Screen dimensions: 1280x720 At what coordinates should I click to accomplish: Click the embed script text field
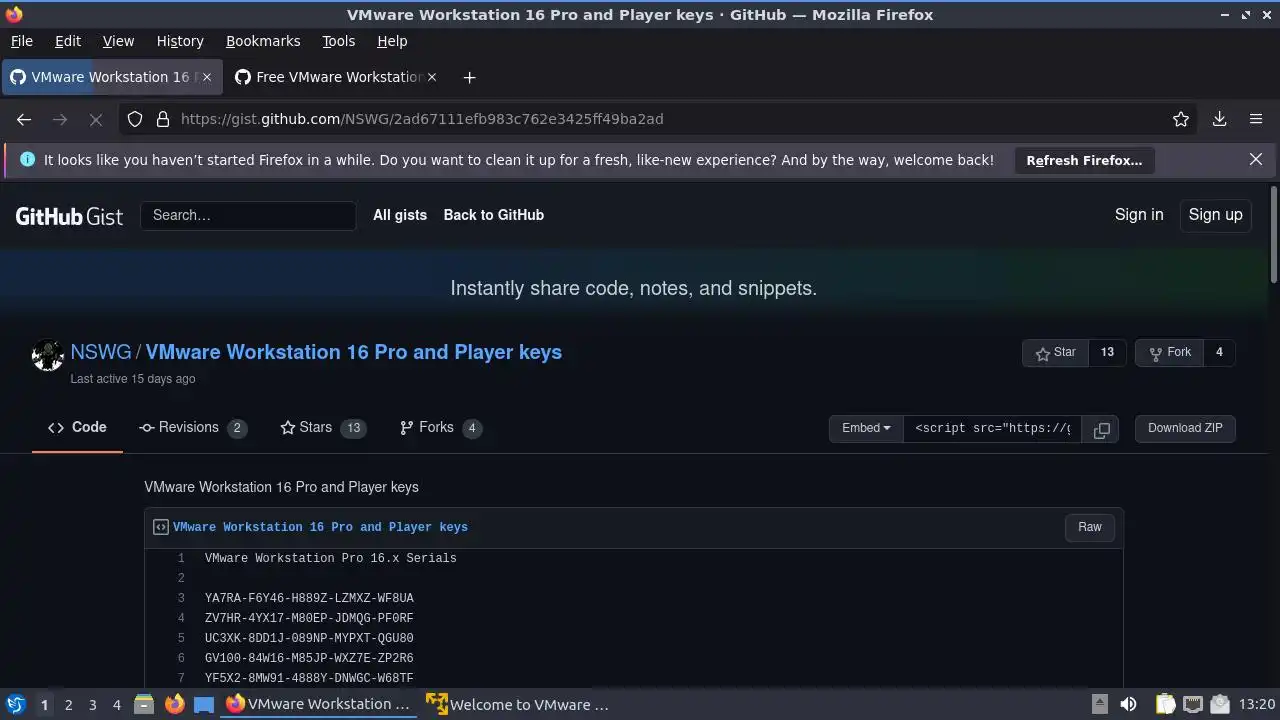coord(992,429)
